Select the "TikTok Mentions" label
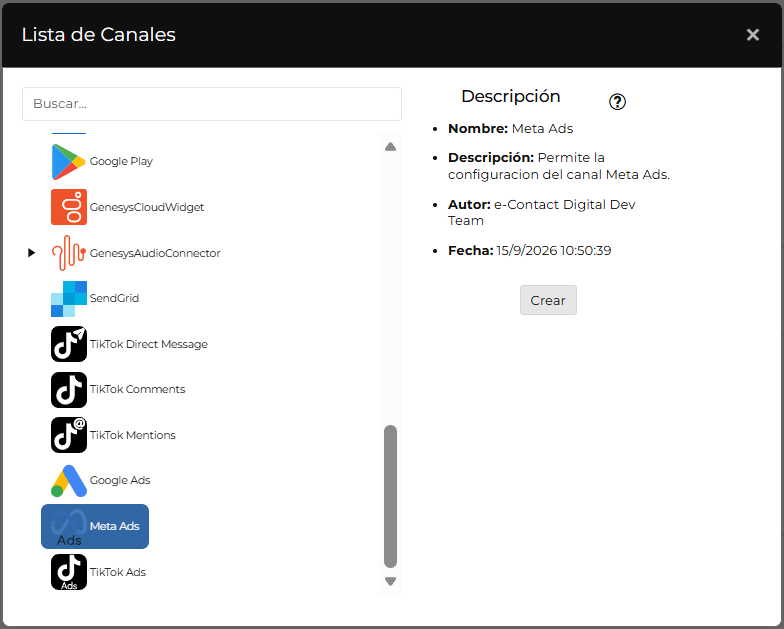Screen dimensions: 784x629 click(132, 435)
